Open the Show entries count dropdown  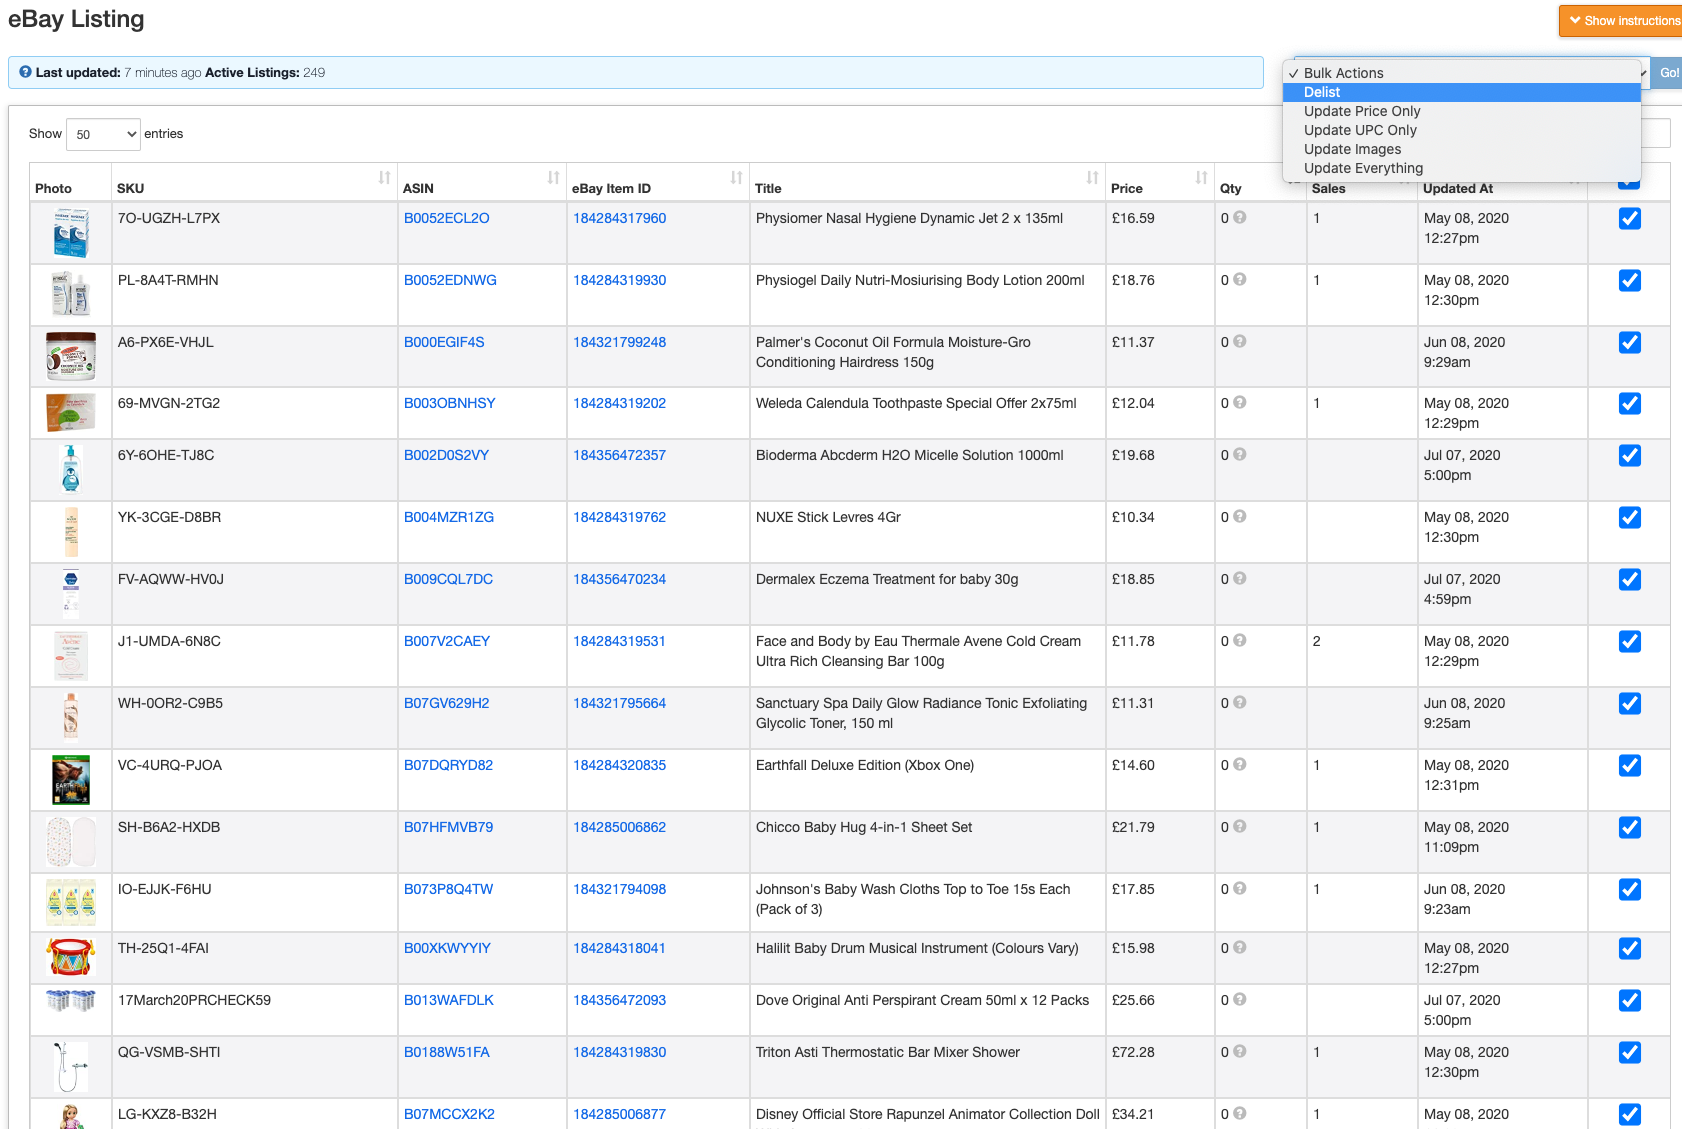[x=104, y=134]
